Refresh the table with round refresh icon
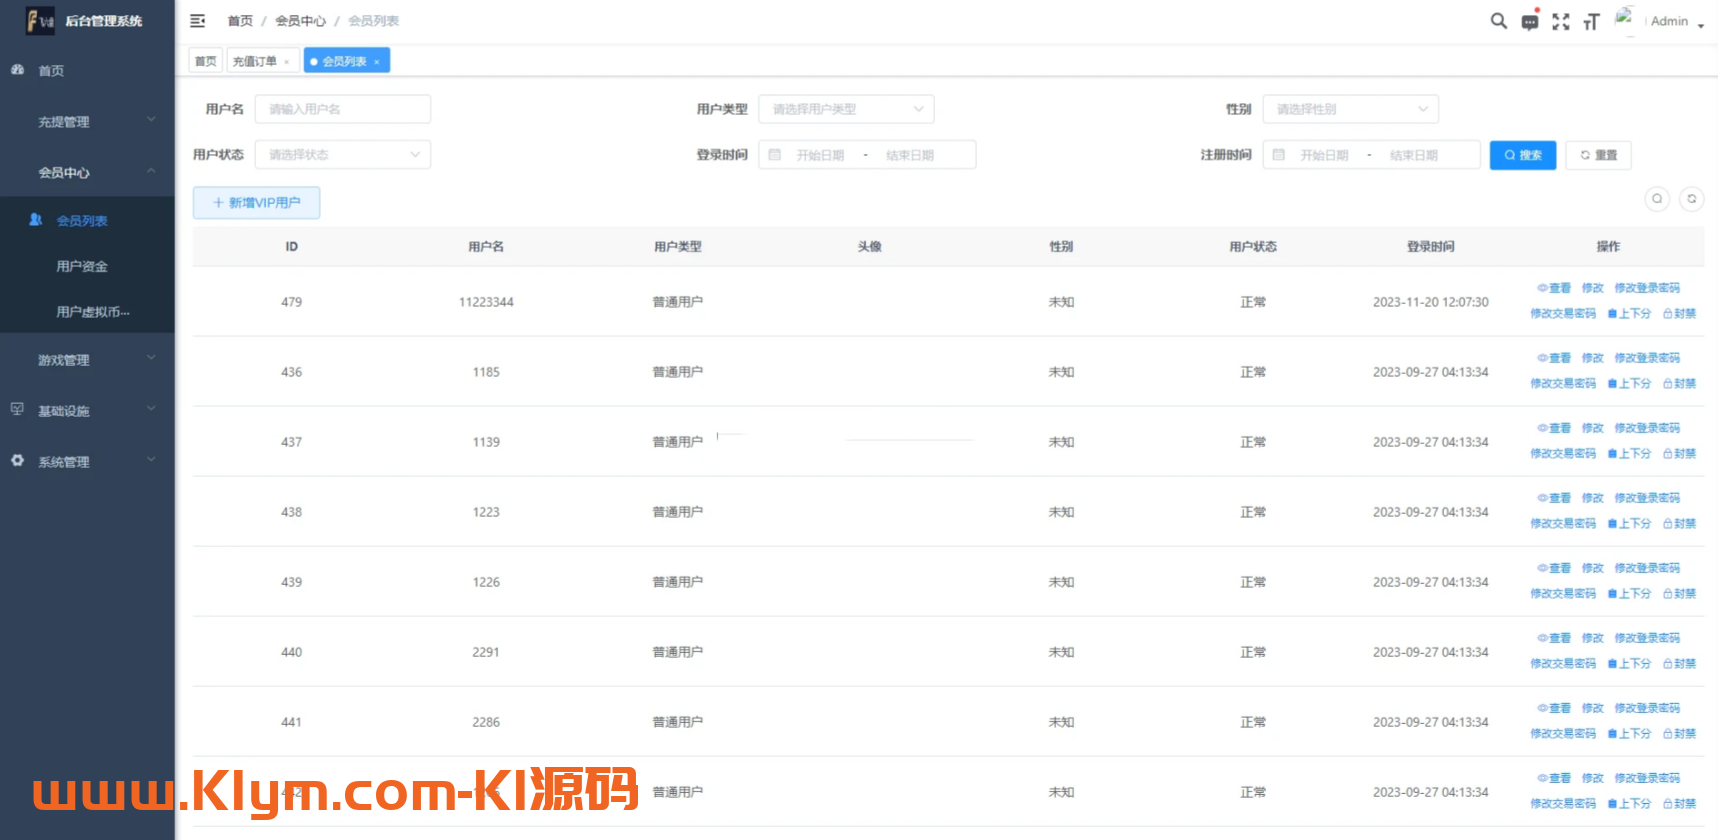 1692,199
